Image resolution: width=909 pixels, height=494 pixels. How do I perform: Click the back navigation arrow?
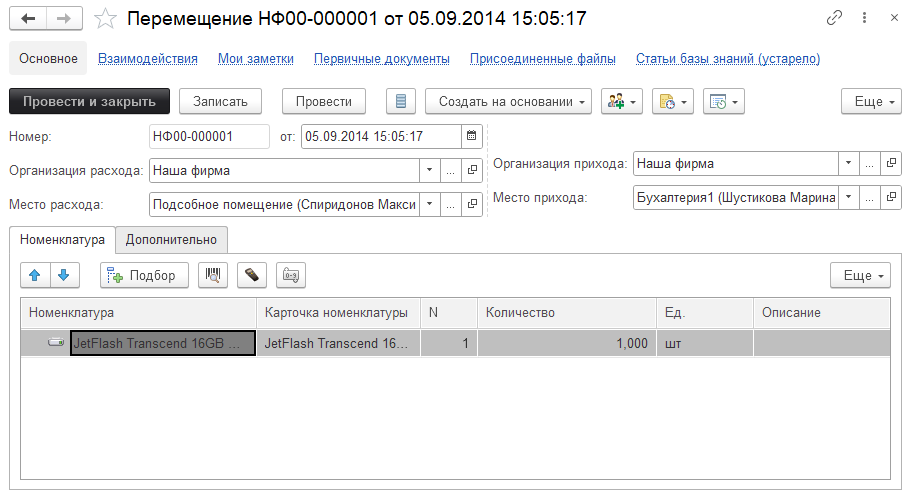tap(28, 19)
